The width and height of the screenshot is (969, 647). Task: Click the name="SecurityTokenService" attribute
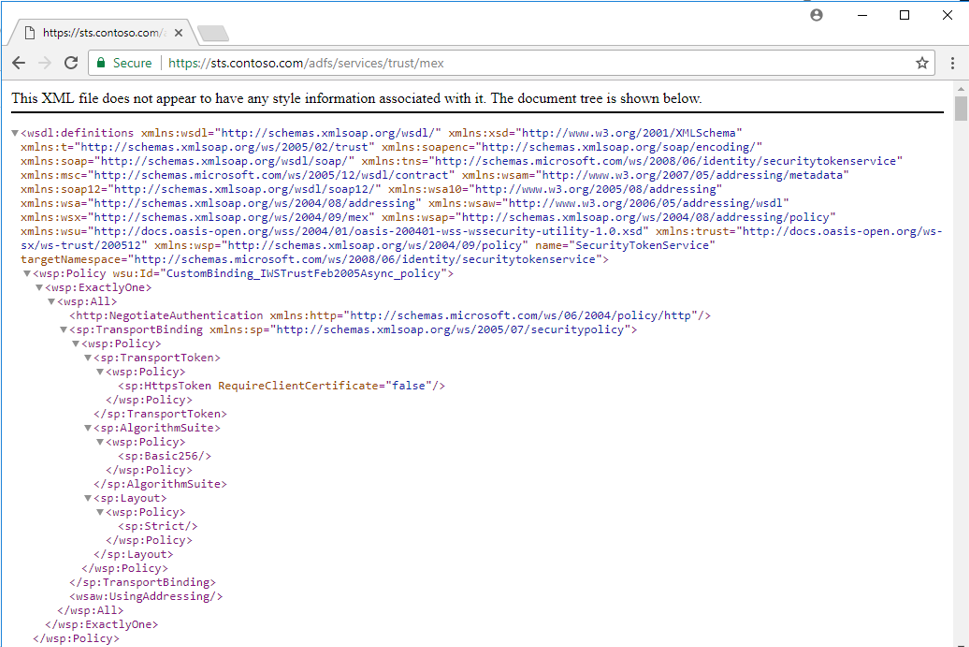(x=625, y=245)
